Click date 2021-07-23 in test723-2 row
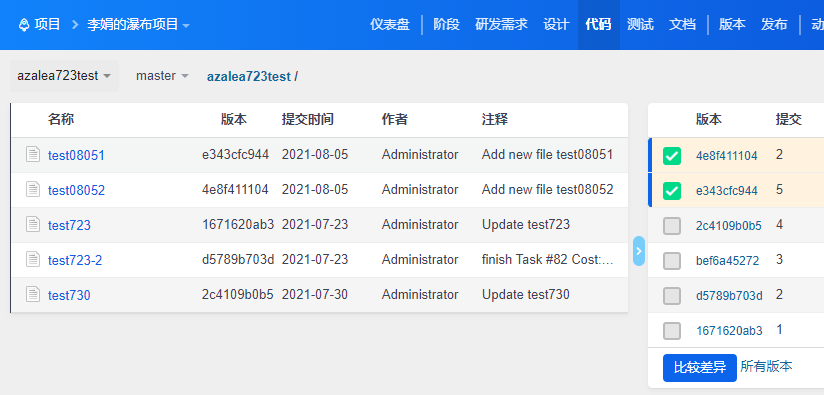824x395 pixels. [315, 259]
